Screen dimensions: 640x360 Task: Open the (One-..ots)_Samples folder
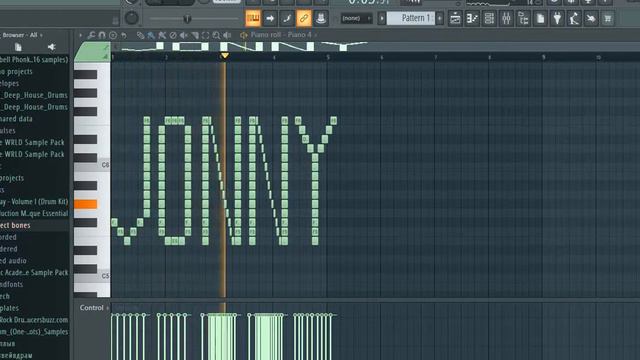point(34,332)
